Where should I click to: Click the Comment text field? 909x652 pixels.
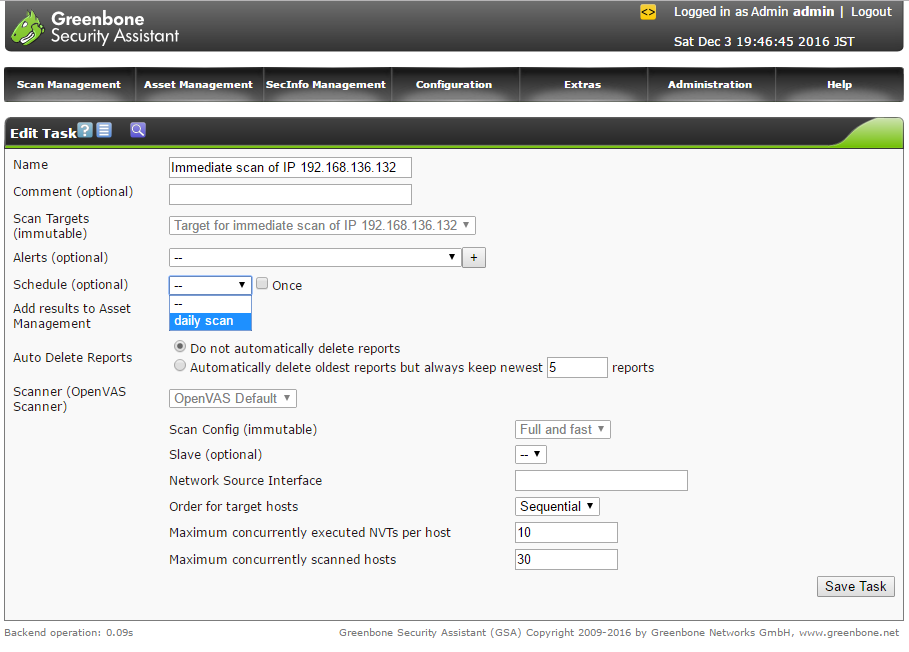point(290,194)
